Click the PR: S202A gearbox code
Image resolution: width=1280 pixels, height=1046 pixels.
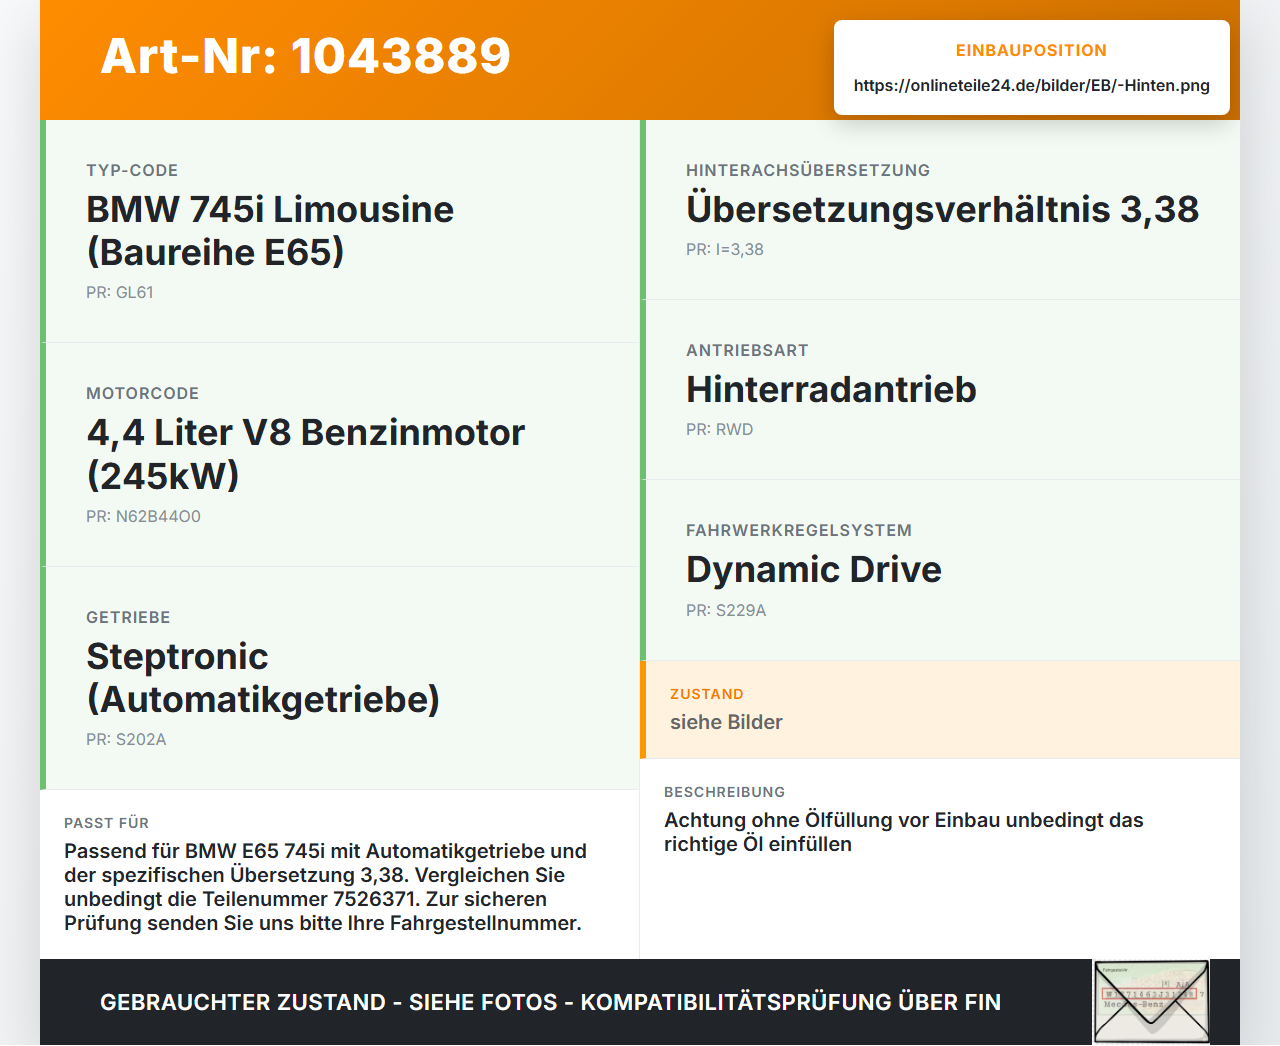[x=126, y=739]
